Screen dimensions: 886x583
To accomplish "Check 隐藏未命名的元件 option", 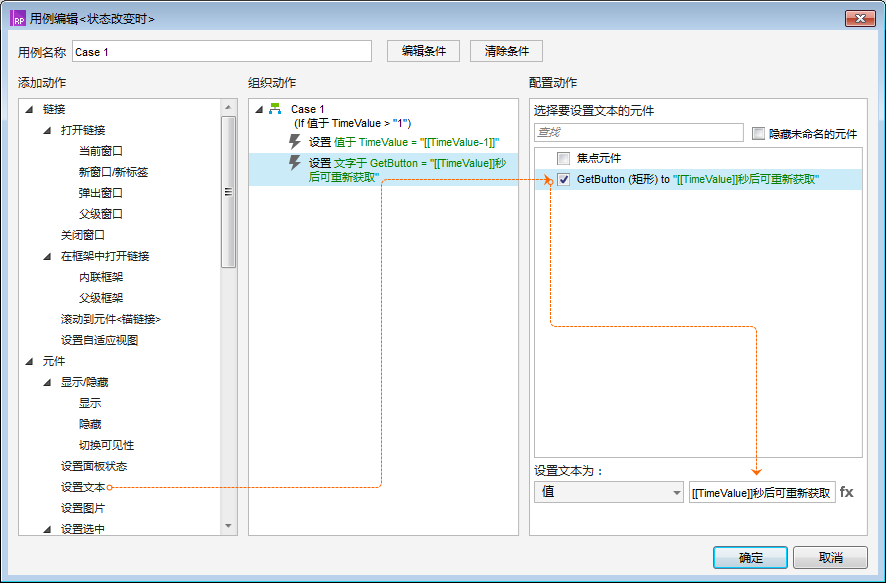I will [758, 133].
